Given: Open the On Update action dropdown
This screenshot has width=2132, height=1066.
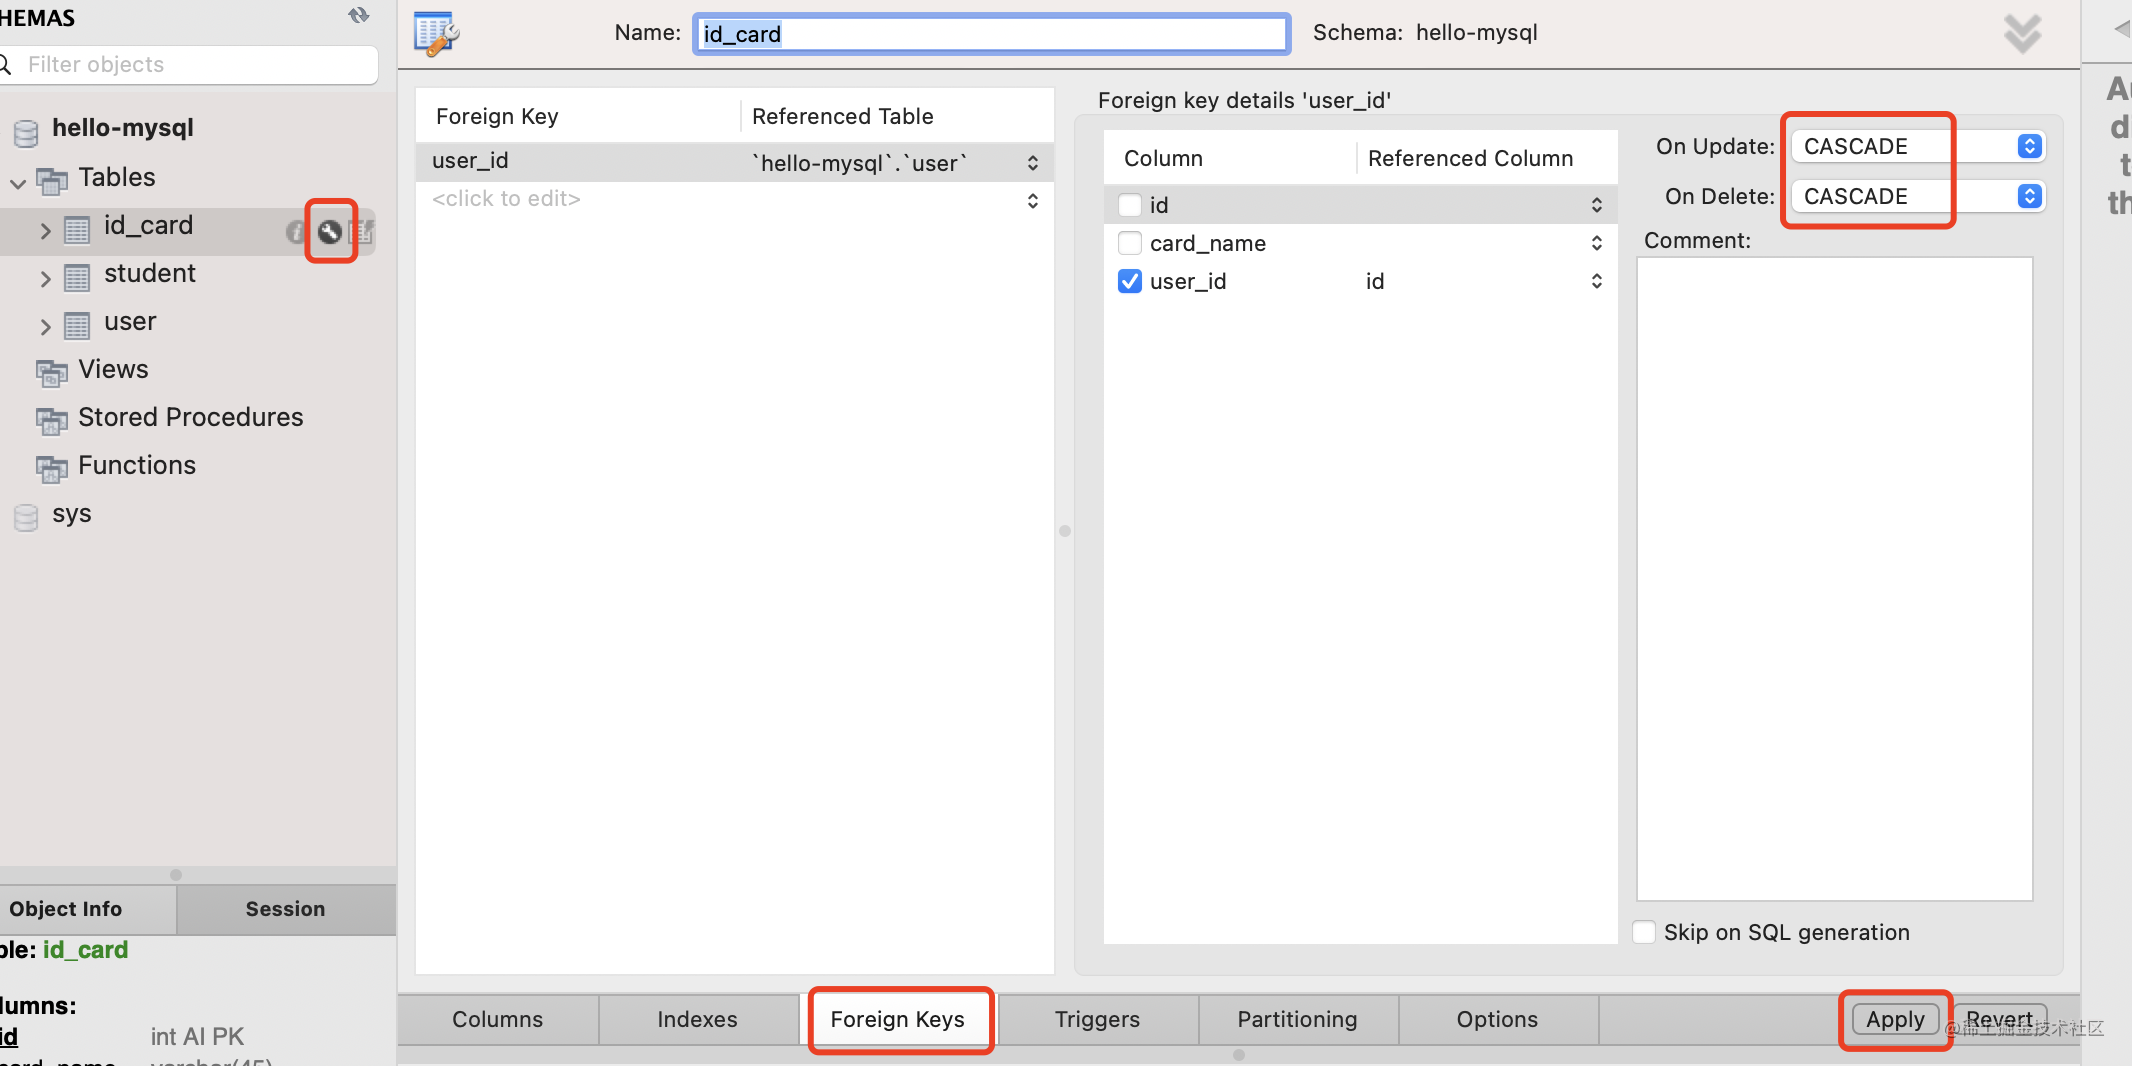Looking at the screenshot, I should click(x=1918, y=146).
